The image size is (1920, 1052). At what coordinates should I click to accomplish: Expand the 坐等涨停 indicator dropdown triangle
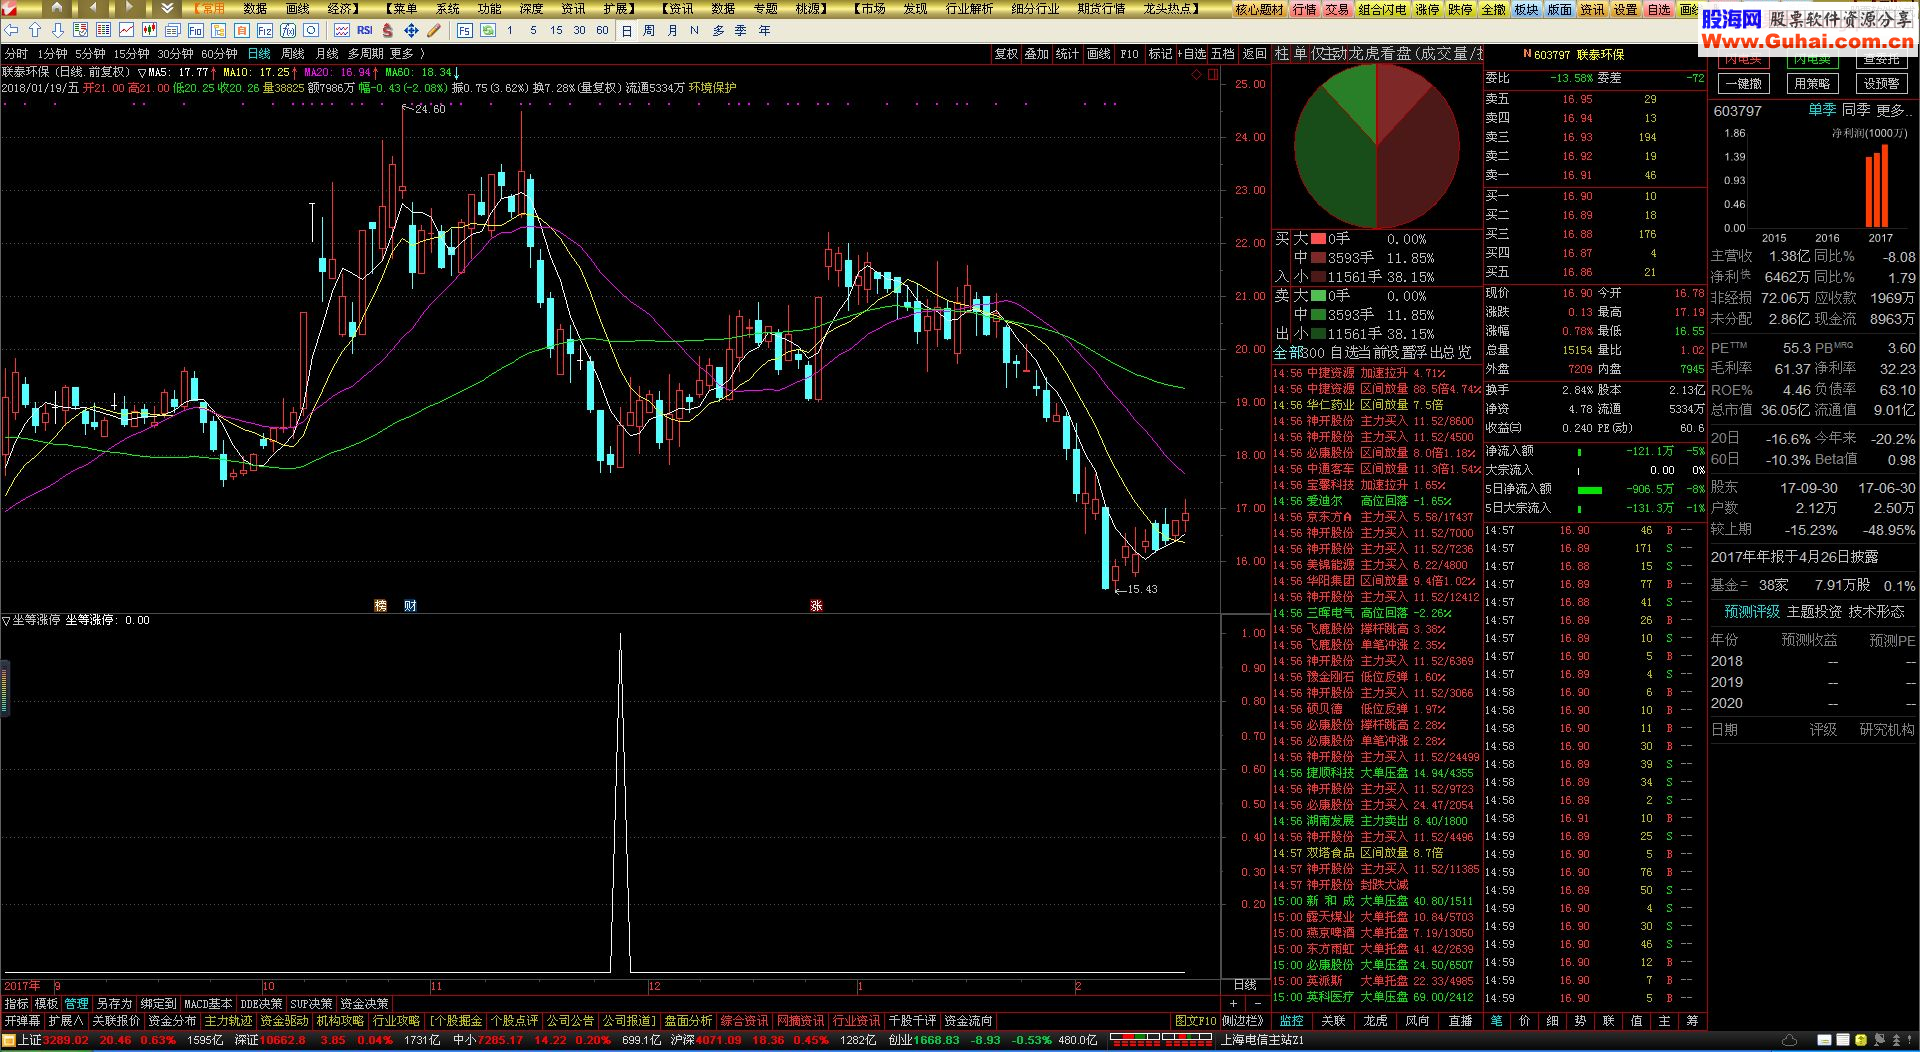point(6,621)
